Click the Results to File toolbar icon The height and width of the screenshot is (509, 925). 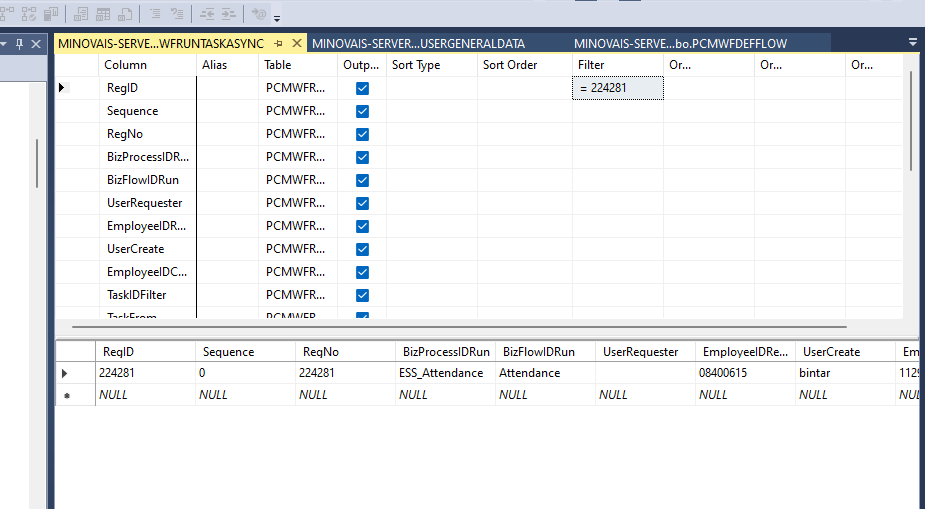[125, 14]
